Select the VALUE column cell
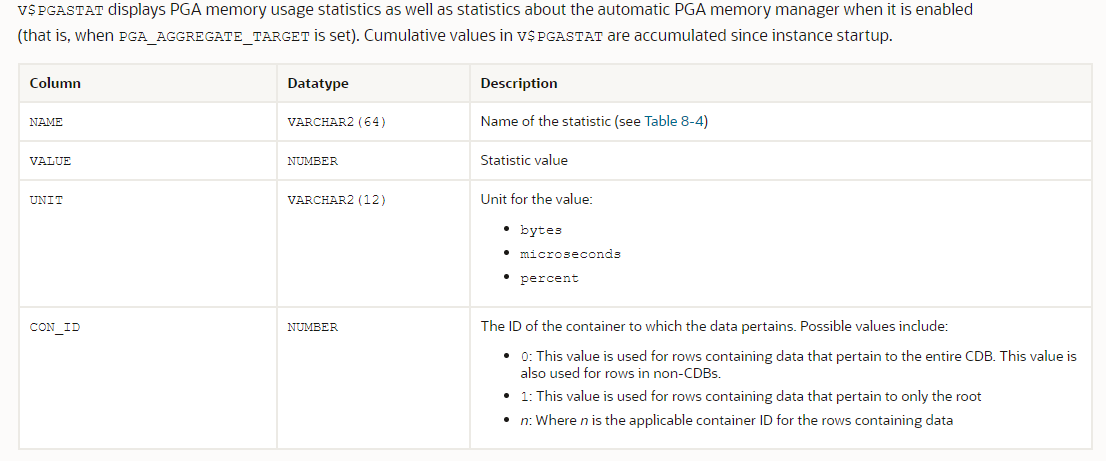 click(x=50, y=161)
